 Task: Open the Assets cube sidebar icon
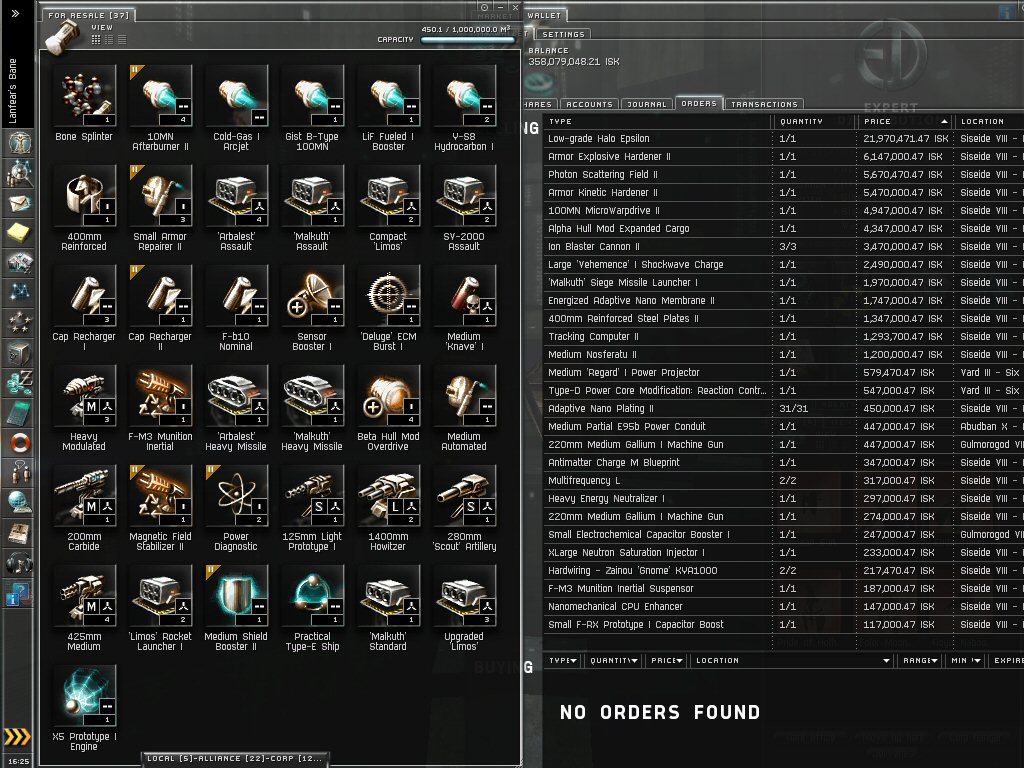point(19,353)
